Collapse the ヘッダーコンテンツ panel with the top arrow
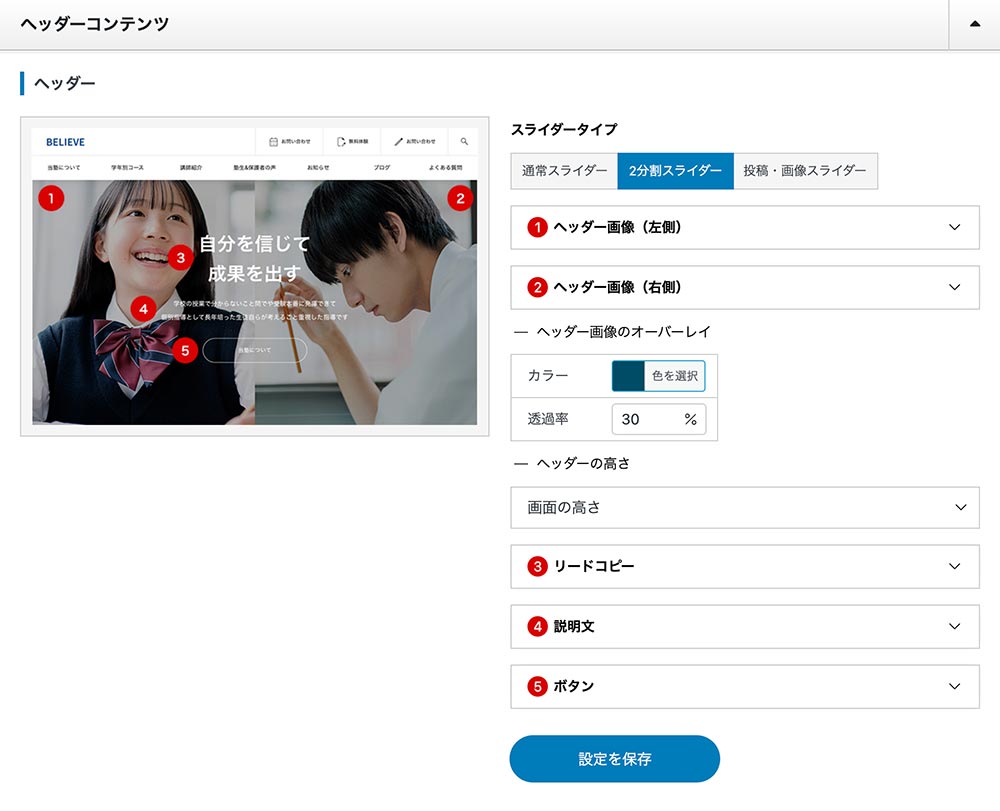Image resolution: width=1000 pixels, height=811 pixels. [x=974, y=24]
